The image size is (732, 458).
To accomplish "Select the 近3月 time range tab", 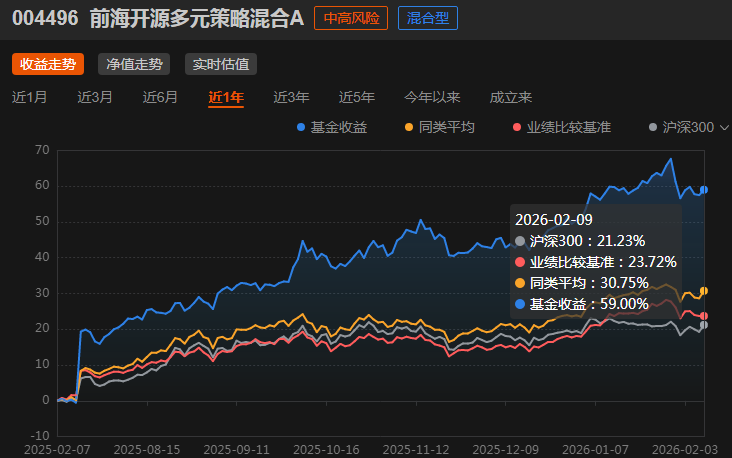I will 95,97.
